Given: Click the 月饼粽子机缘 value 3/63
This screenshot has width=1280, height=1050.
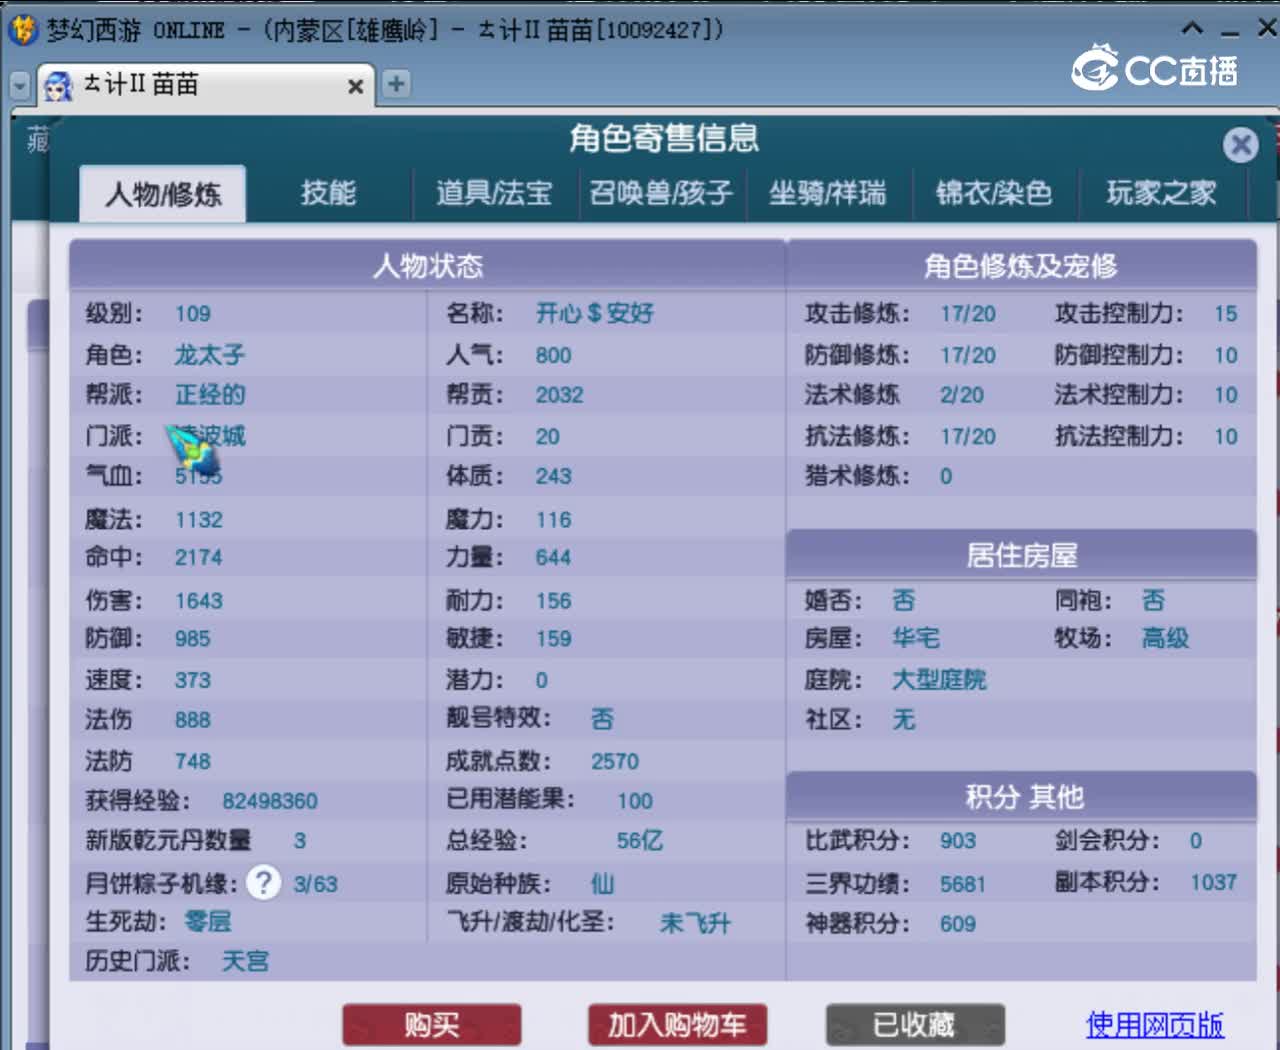Looking at the screenshot, I should point(315,884).
